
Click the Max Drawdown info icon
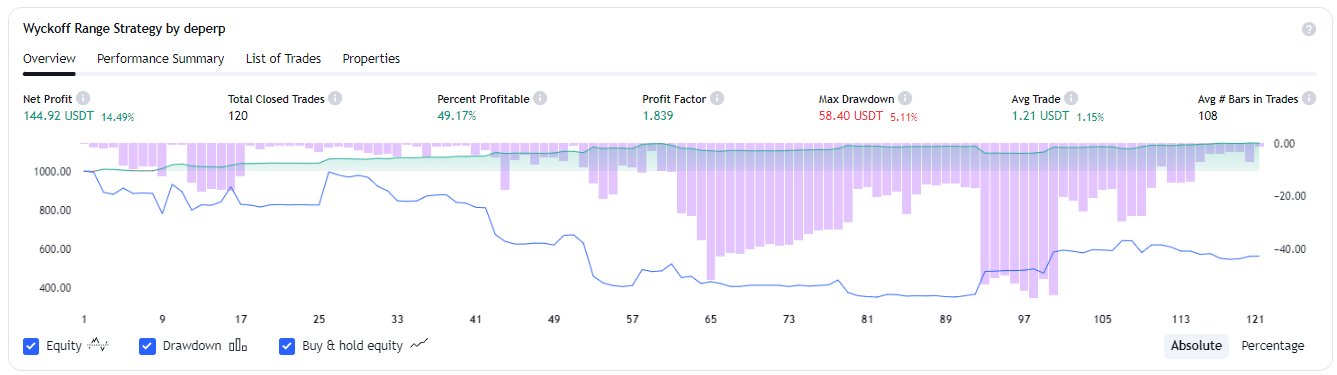(904, 98)
